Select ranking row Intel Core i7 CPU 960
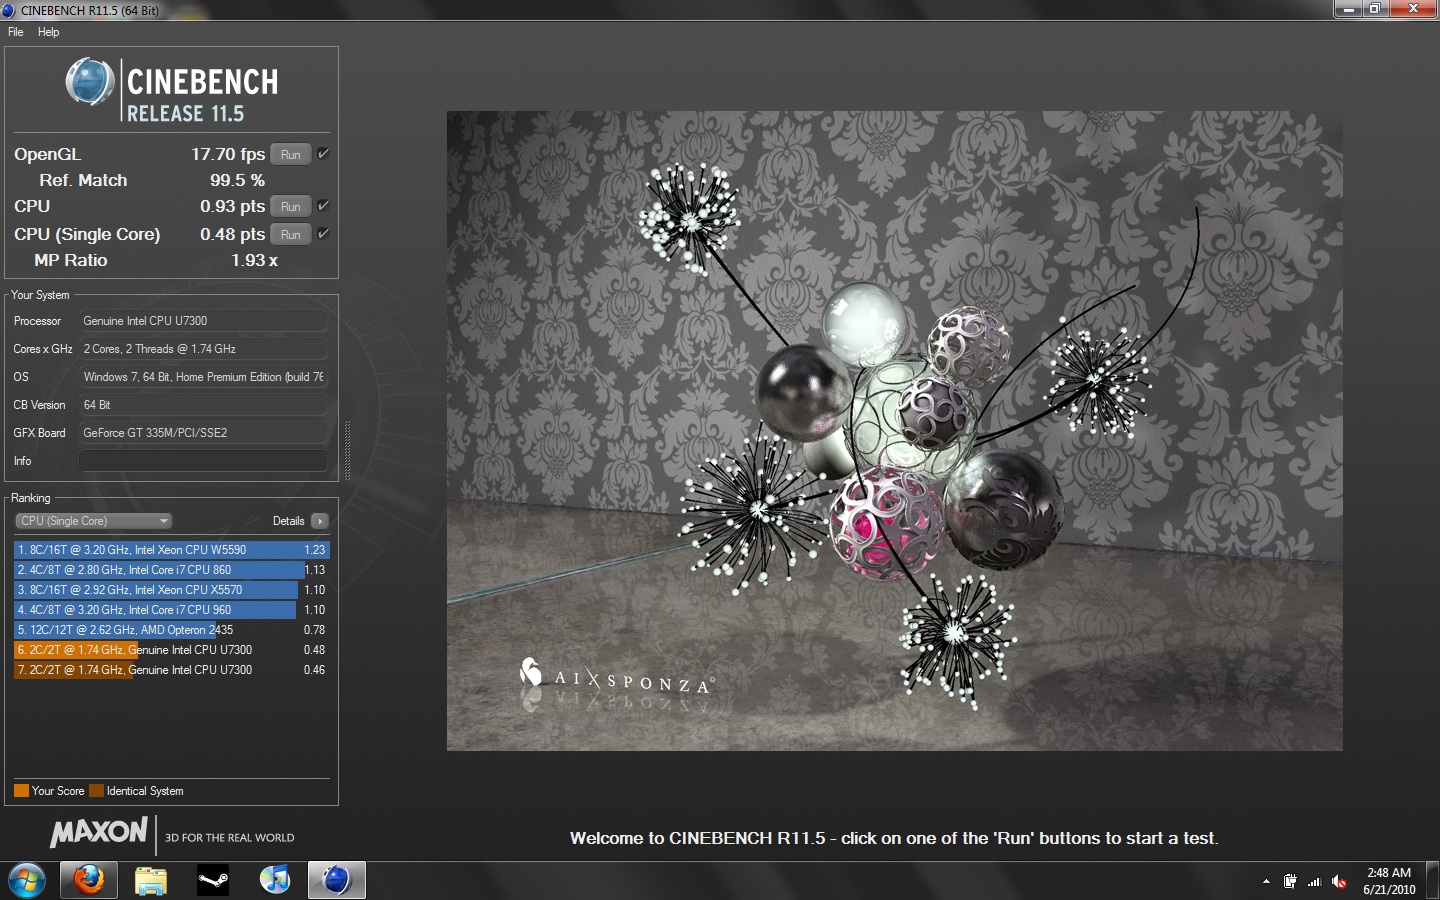The image size is (1440, 900). coord(170,610)
